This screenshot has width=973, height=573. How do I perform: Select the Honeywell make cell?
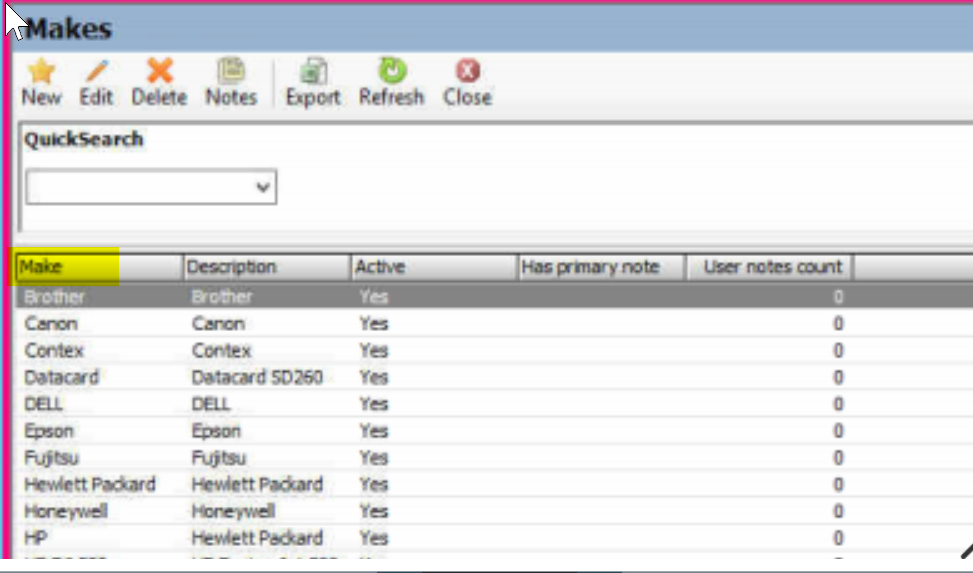[66, 511]
